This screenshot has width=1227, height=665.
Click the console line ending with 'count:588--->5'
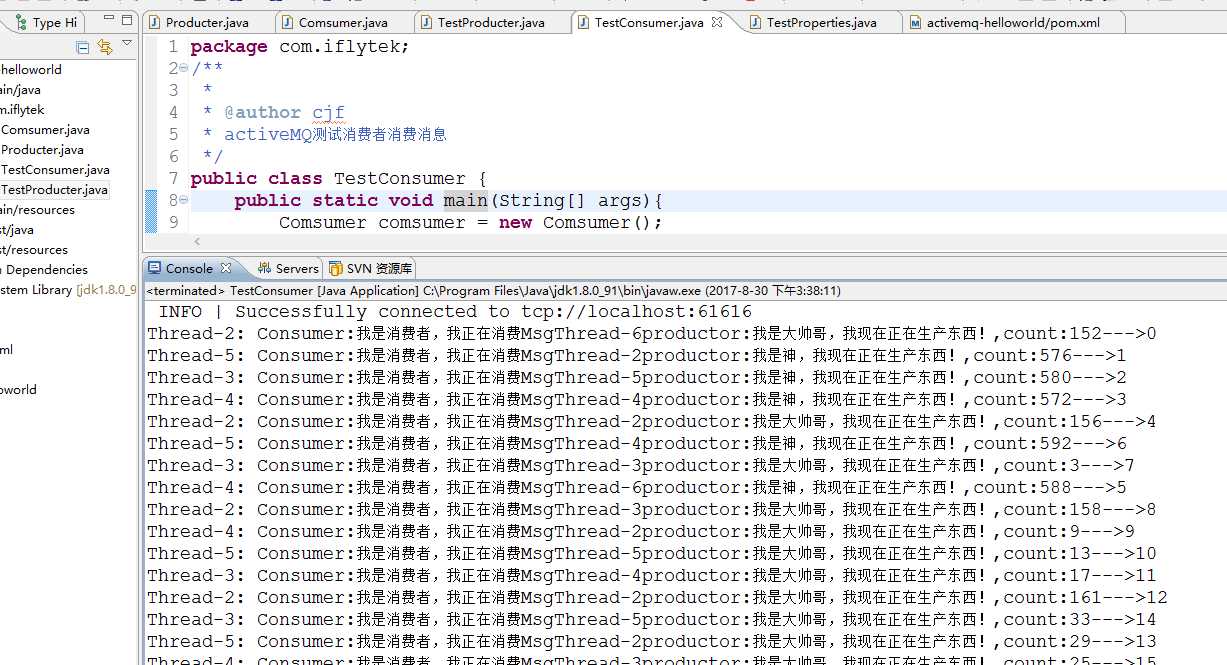[x=637, y=487]
